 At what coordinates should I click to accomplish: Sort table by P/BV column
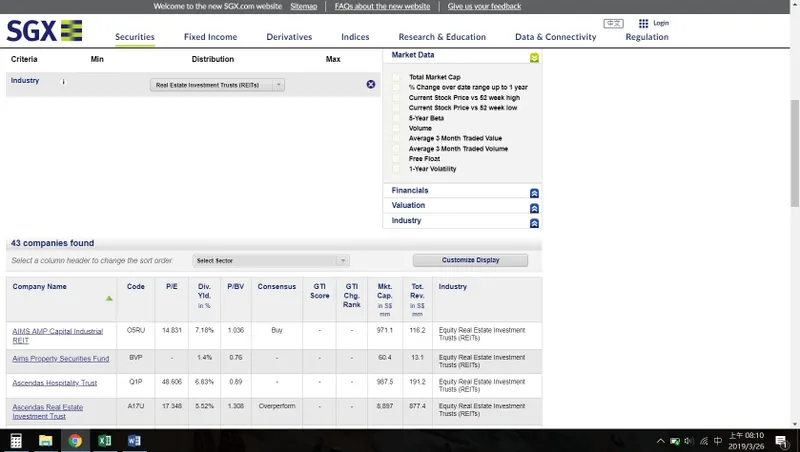(235, 287)
